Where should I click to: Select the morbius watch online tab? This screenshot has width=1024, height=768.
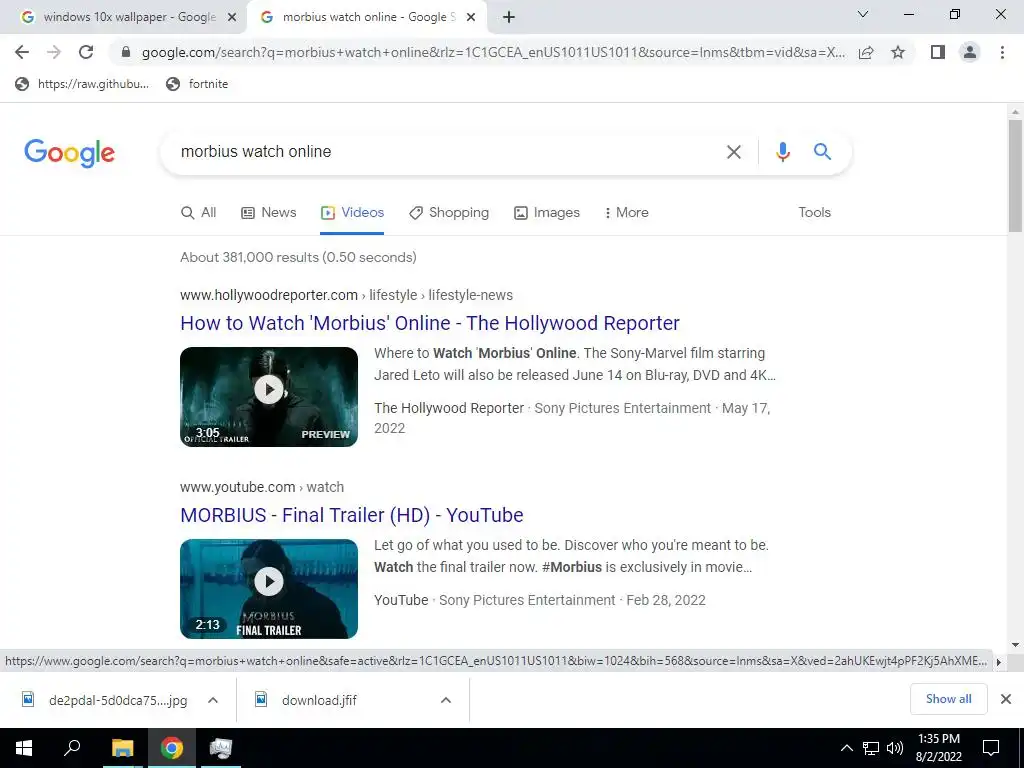click(x=367, y=18)
